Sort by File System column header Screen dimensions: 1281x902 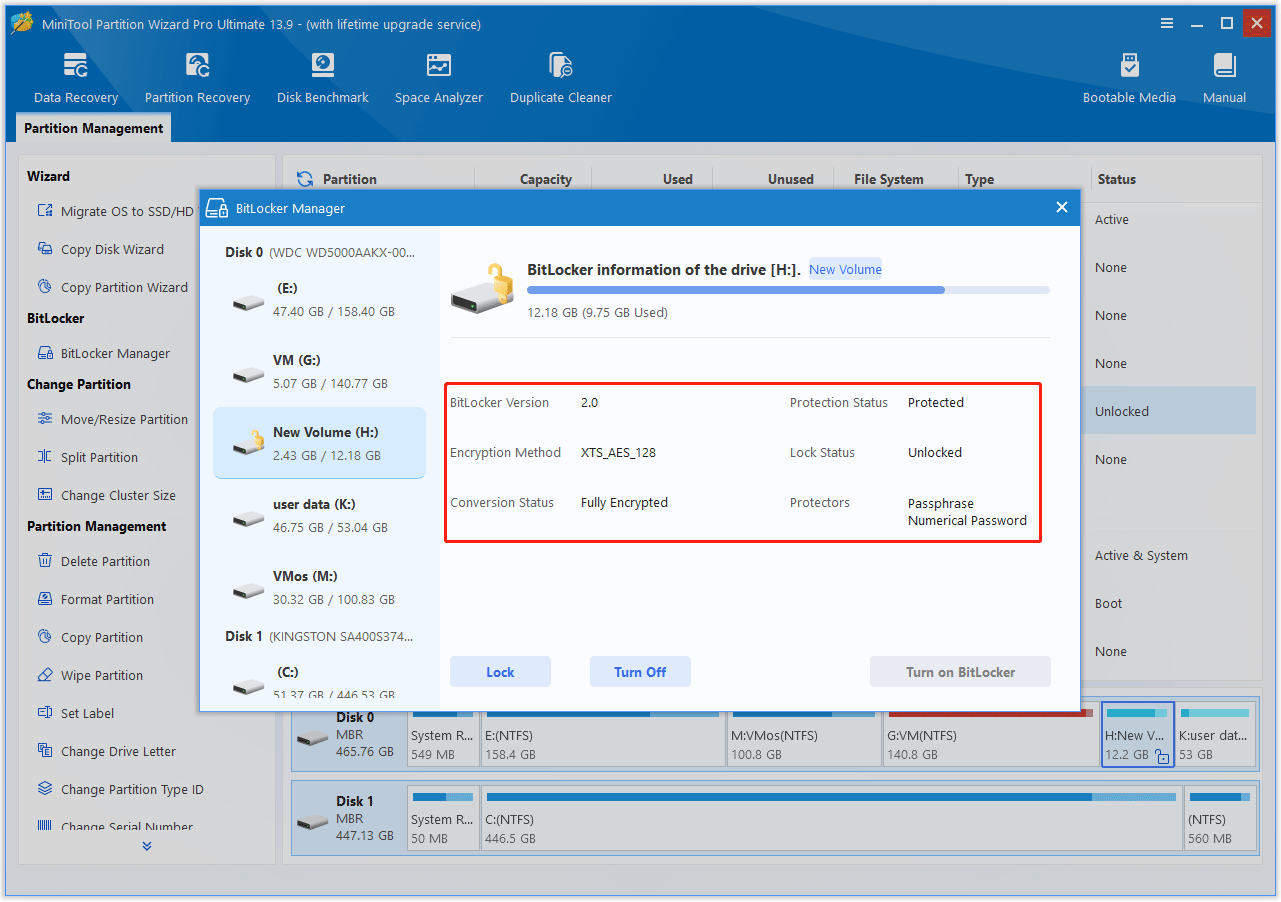[889, 179]
